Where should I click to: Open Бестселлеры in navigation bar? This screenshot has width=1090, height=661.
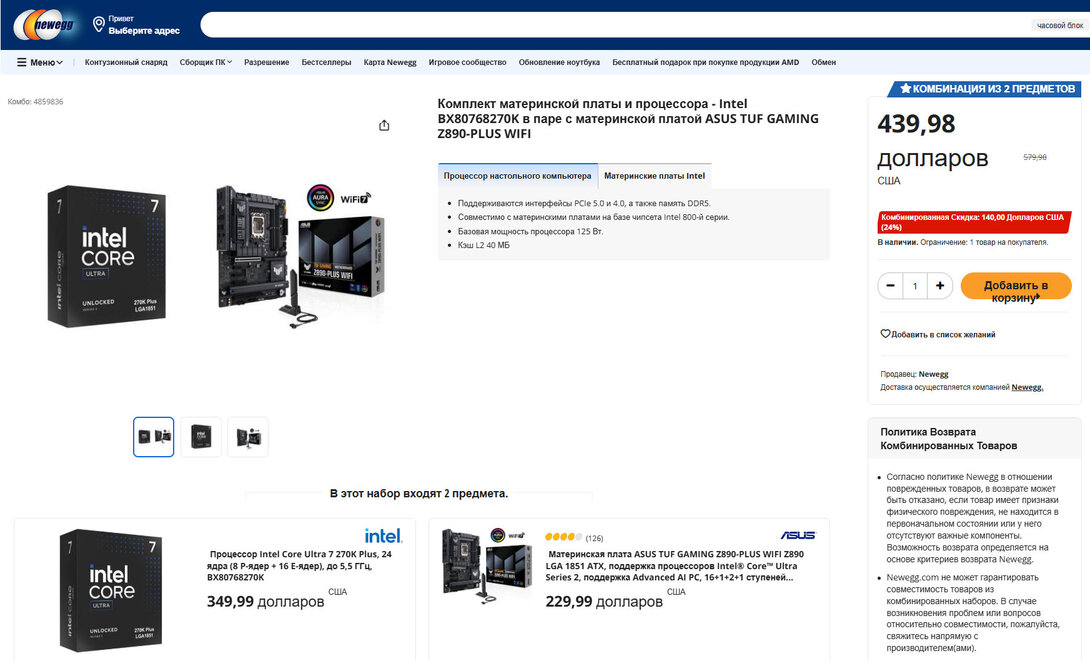[x=326, y=62]
